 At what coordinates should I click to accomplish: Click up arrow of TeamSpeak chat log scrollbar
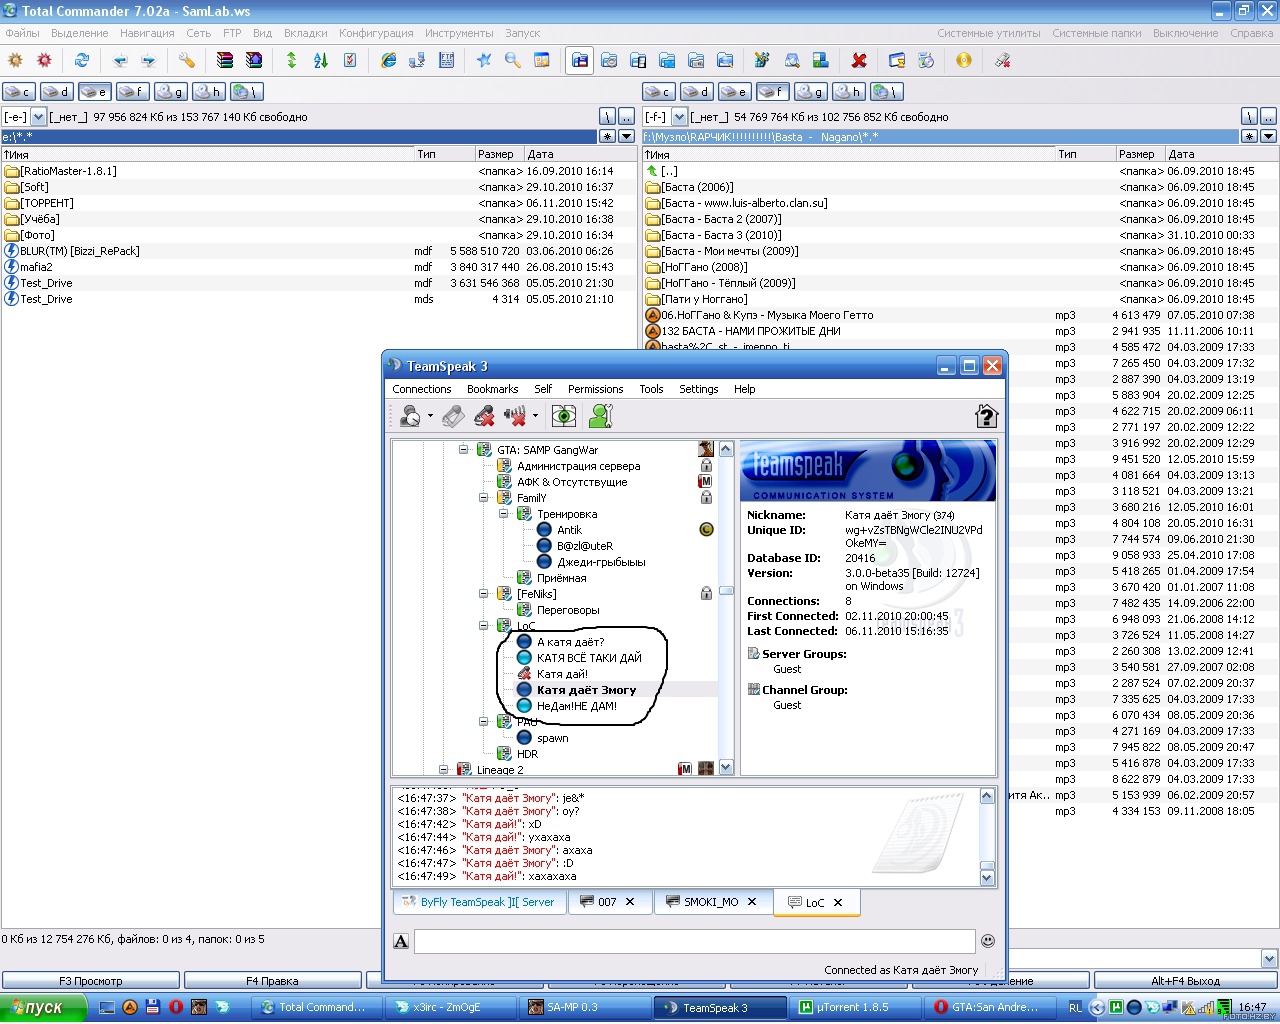[987, 796]
